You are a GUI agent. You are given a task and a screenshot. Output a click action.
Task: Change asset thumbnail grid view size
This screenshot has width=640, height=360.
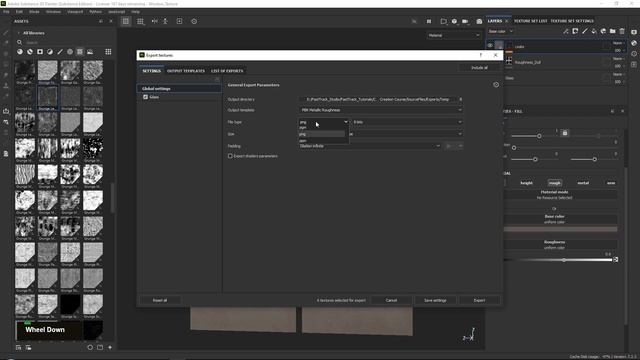click(x=108, y=52)
